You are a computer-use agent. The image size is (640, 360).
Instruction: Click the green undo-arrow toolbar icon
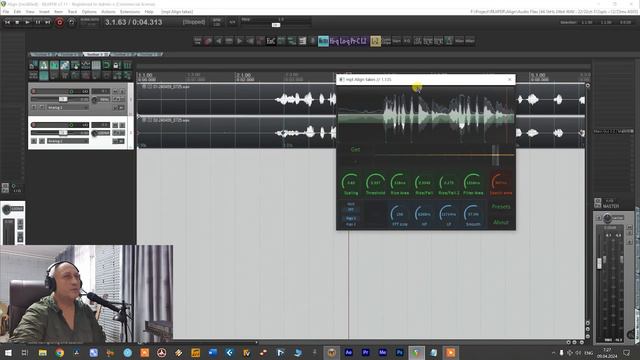[106, 65]
